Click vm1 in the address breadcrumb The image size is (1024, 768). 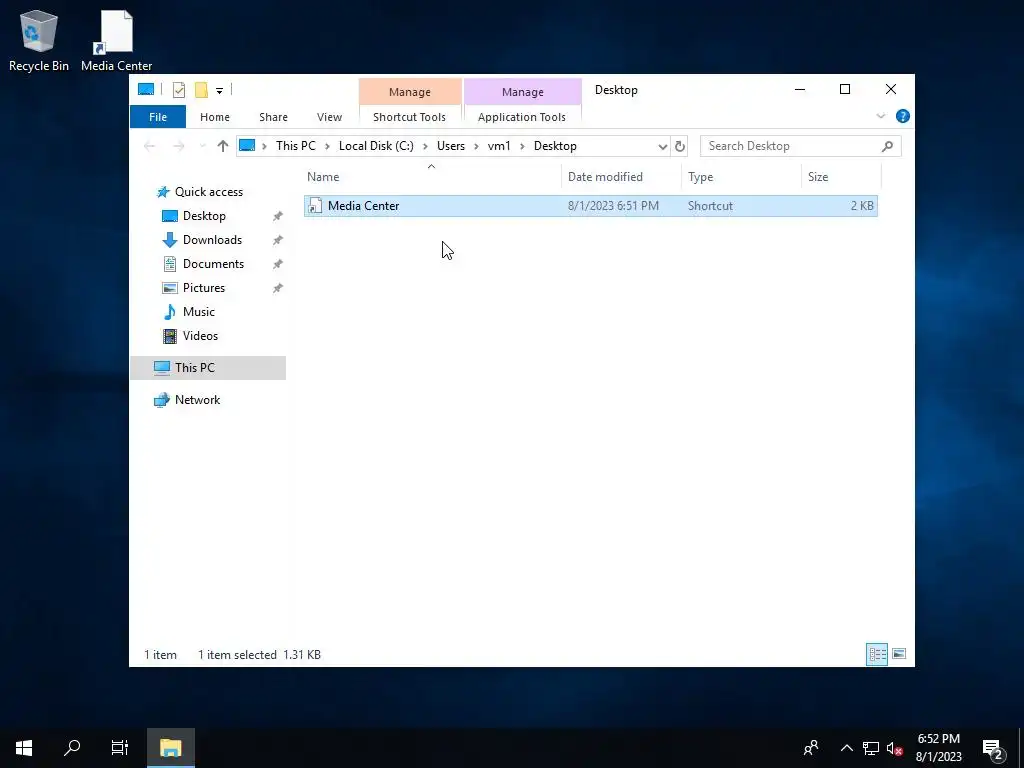[499, 146]
